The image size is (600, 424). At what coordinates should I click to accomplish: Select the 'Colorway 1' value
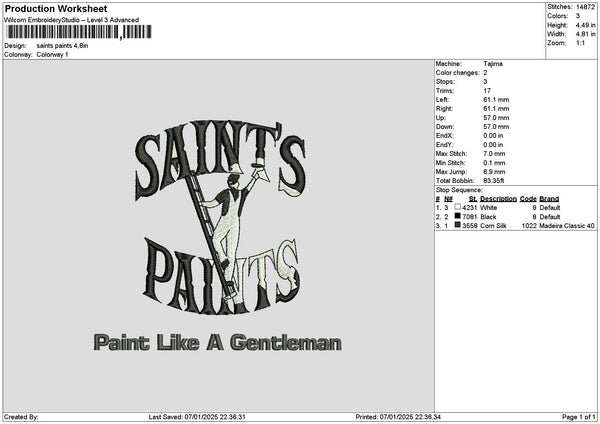(52, 55)
